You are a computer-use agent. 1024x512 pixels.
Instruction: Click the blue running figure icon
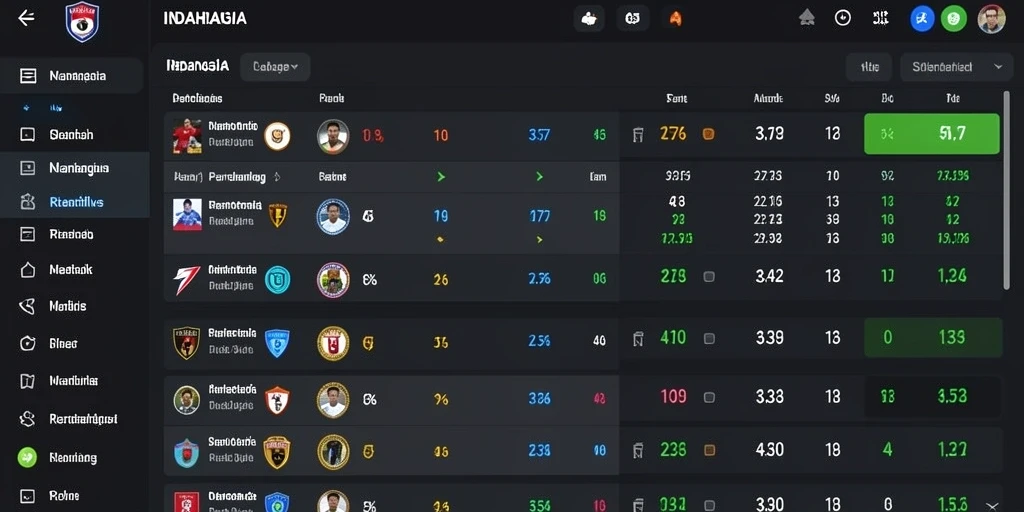(922, 19)
